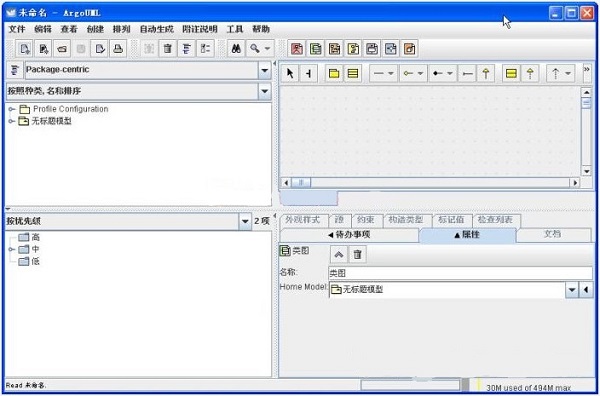Open the Composition tool dropdown arrow
This screenshot has width=600, height=396.
[450, 73]
